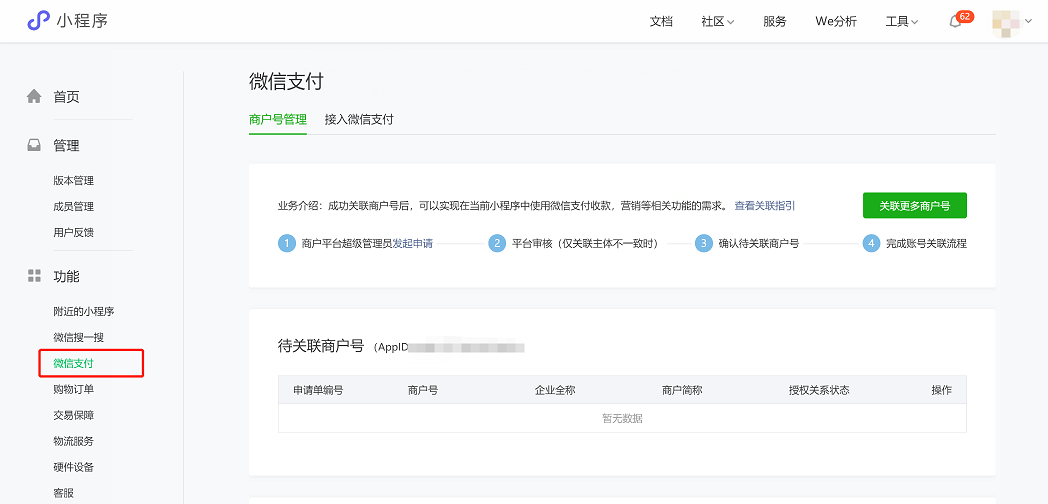
Task: Click 关联更多商户号 green button
Action: pos(914,206)
